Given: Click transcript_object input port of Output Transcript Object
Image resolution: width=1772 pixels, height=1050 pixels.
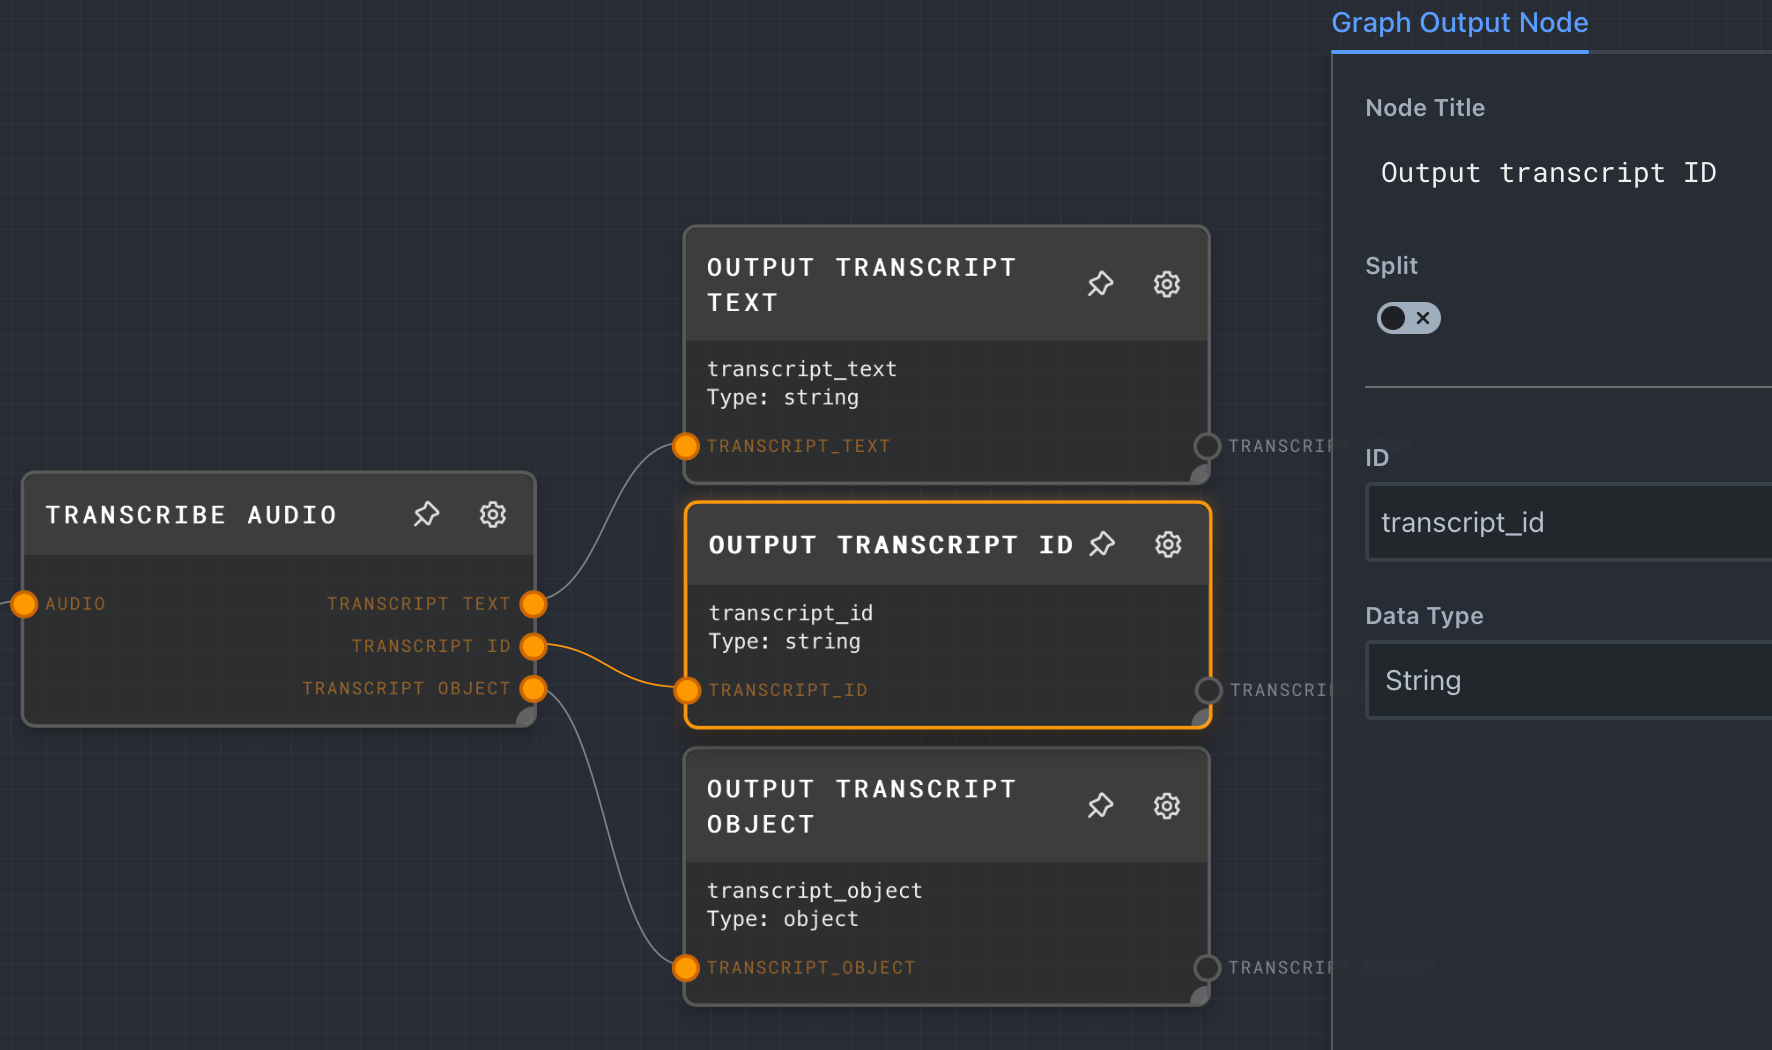Looking at the screenshot, I should pos(686,968).
